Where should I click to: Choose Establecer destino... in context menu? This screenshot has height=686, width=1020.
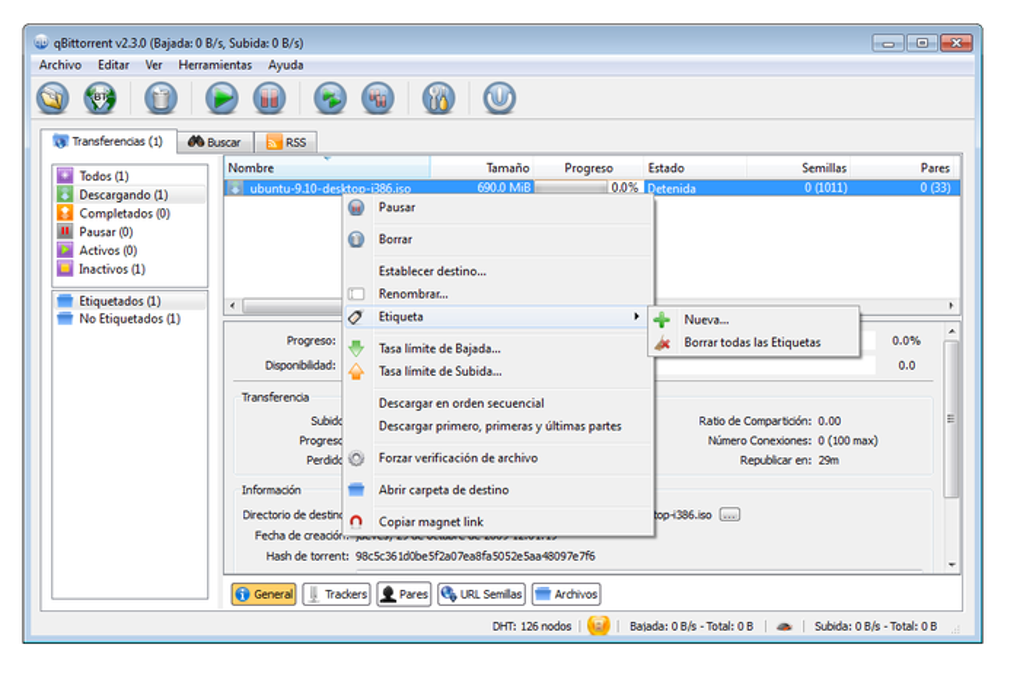(498, 271)
